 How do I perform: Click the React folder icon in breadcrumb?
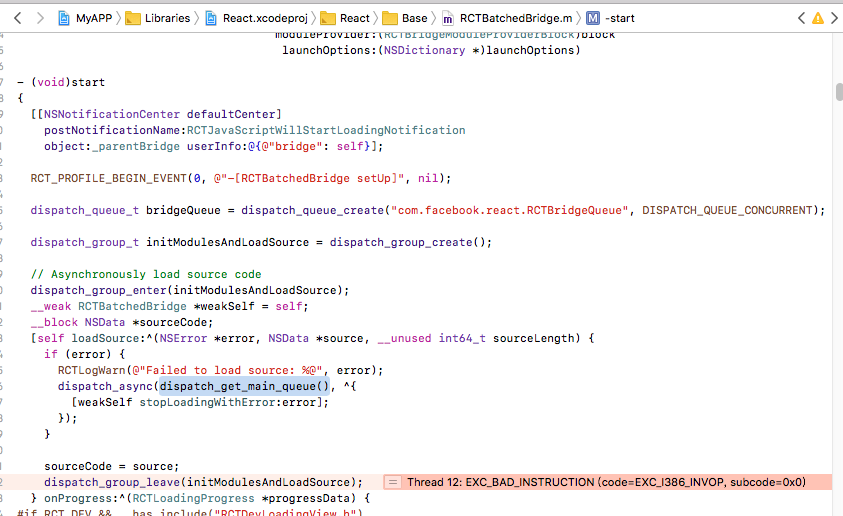coord(328,19)
